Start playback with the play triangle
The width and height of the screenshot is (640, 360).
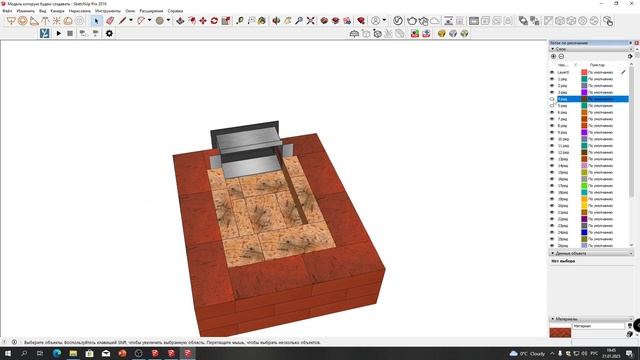(x=58, y=33)
